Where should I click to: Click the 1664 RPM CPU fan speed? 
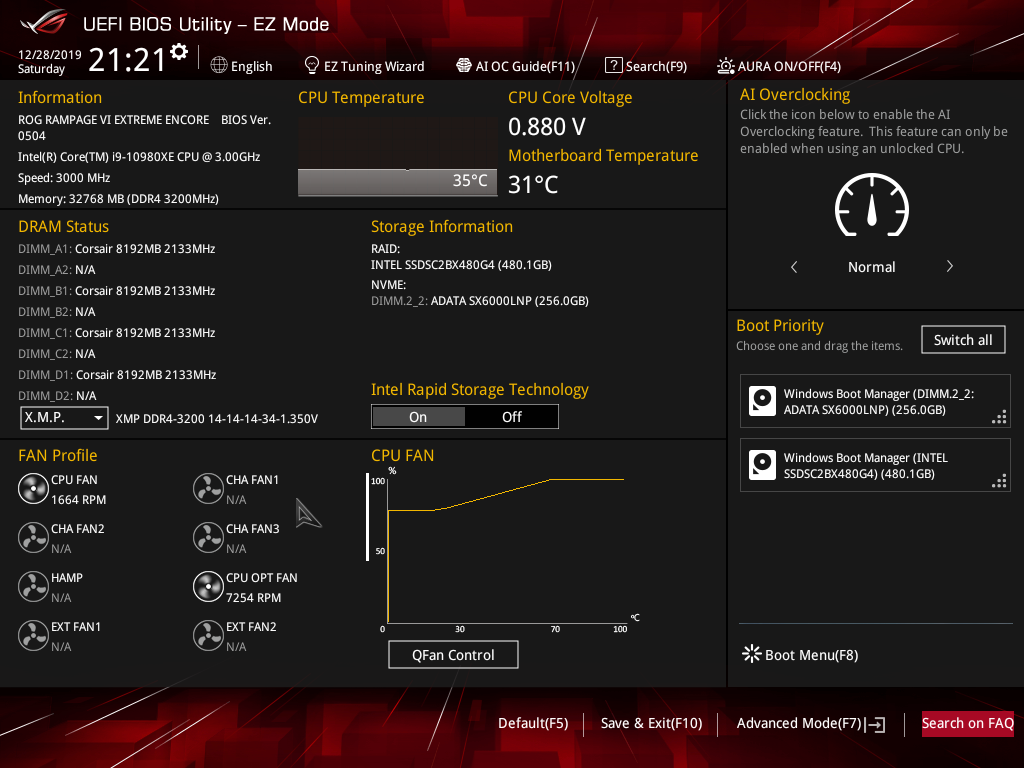(x=78, y=500)
